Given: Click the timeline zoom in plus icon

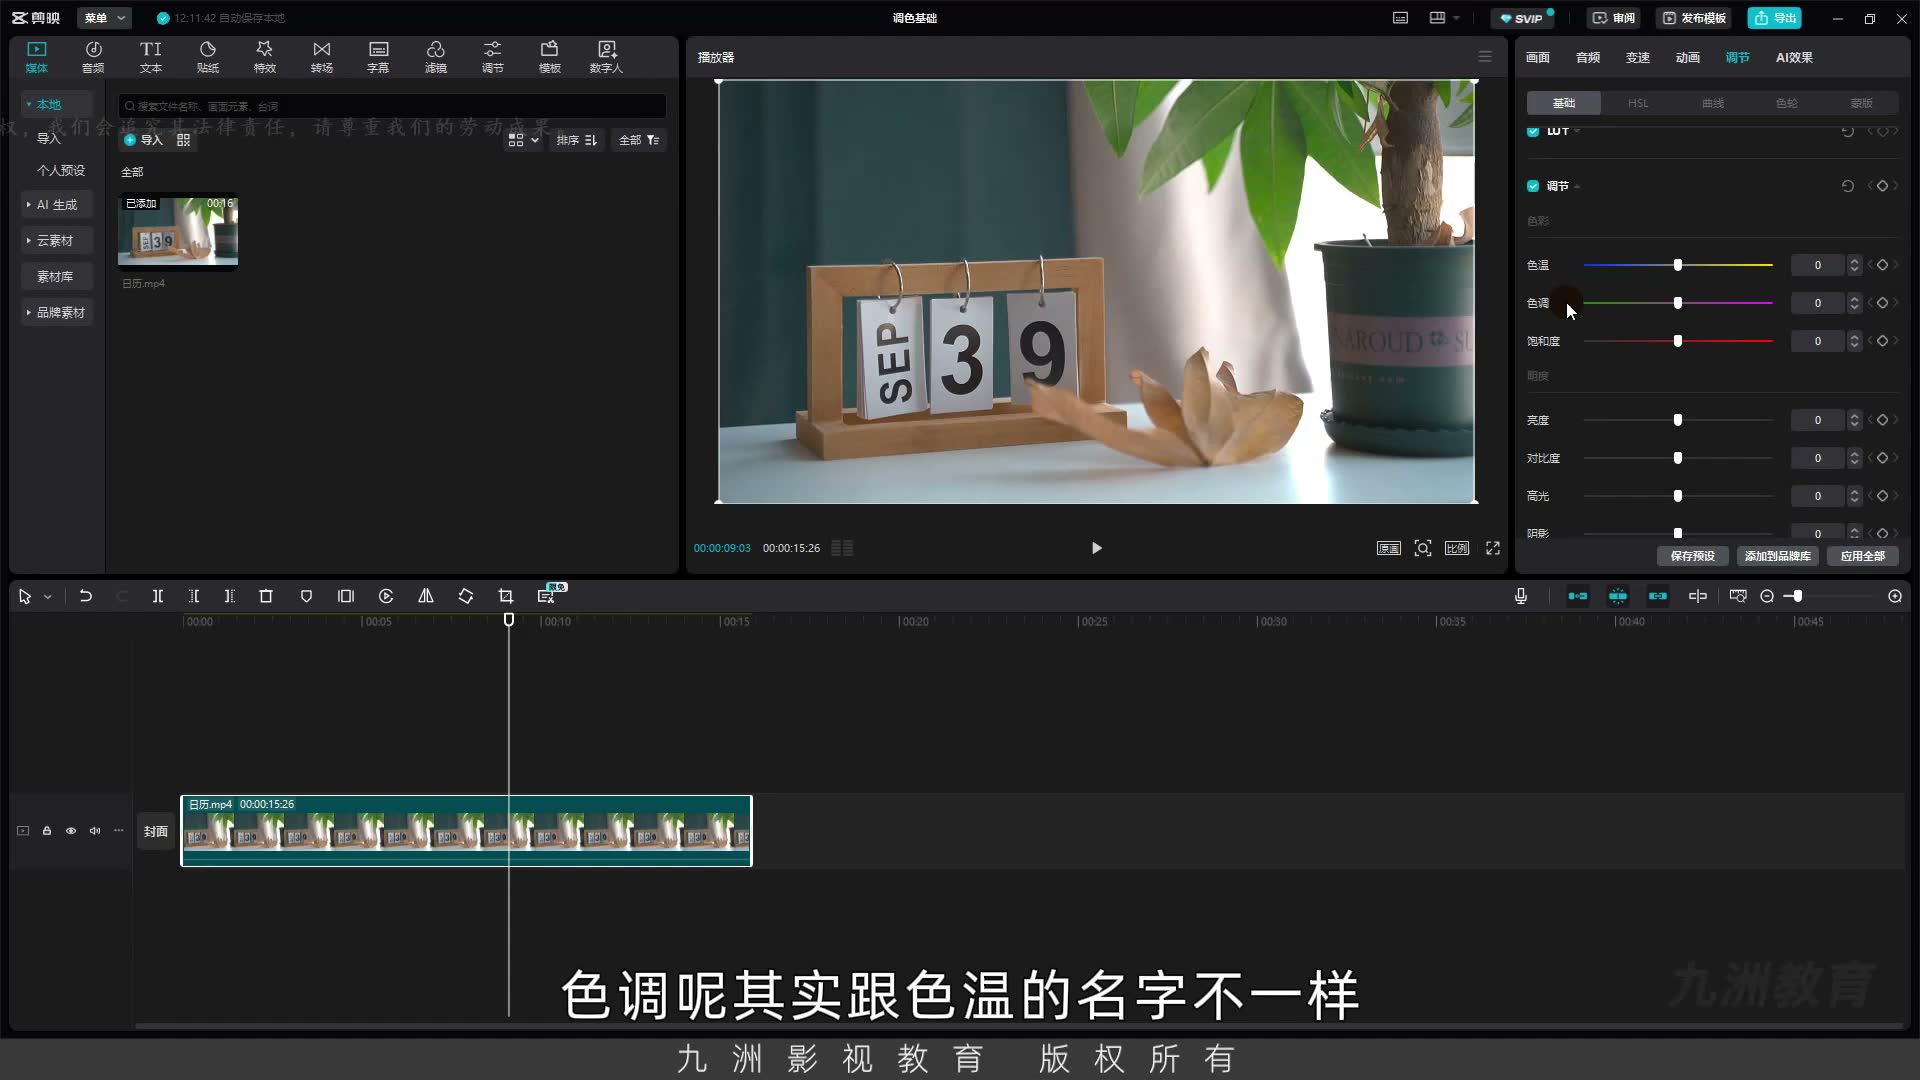Looking at the screenshot, I should click(x=1895, y=596).
